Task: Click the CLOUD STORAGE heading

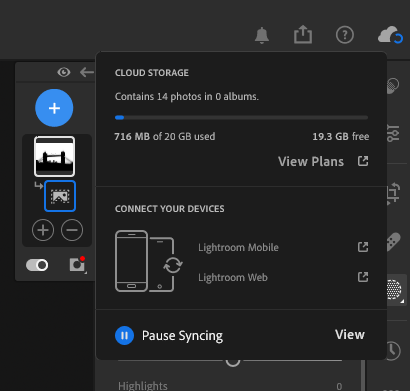Action: coord(152,73)
